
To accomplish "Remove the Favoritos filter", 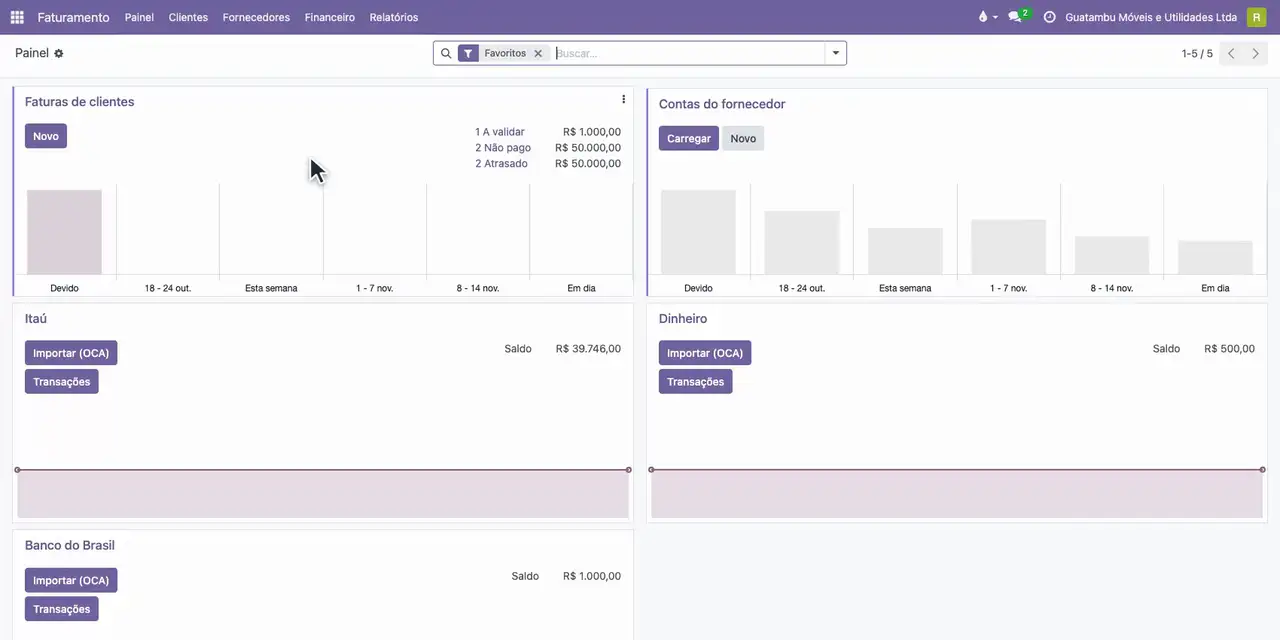I will [x=538, y=53].
